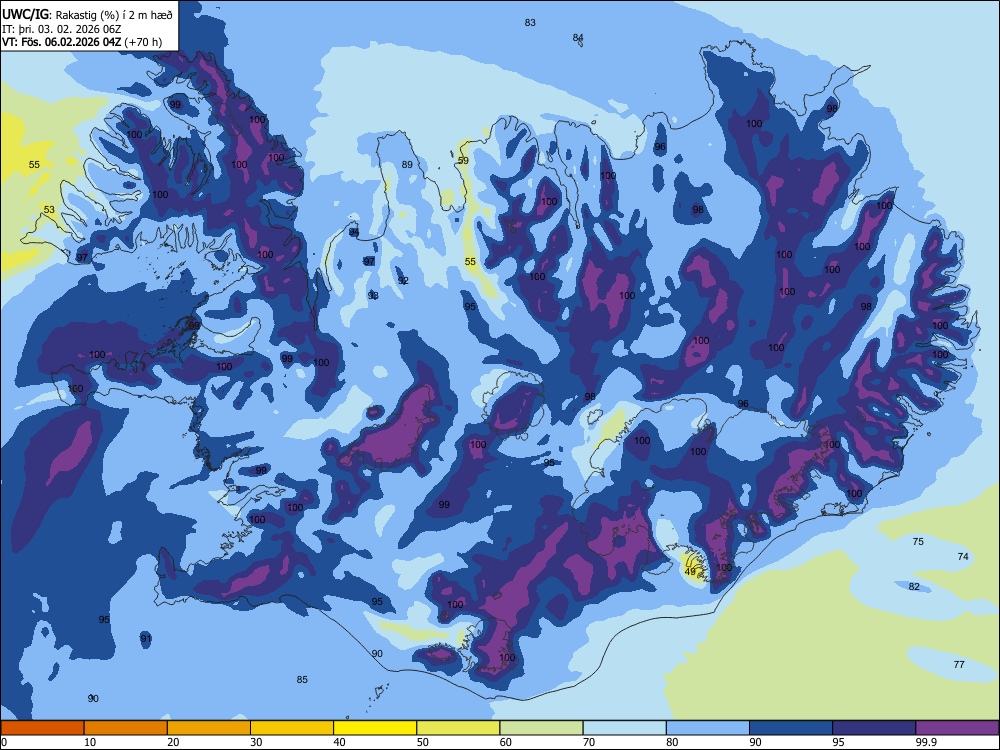
Task: Click the low humidity value '49' in the southeast
Action: click(690, 572)
